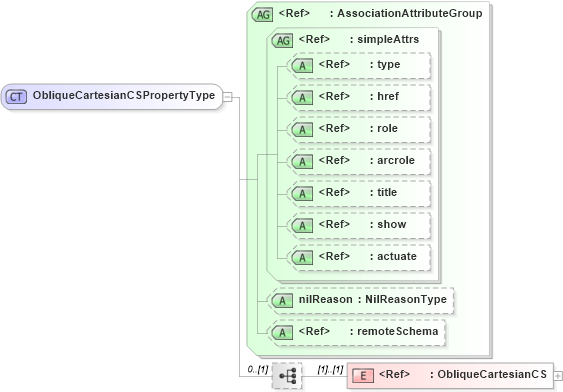Click the AG icon for AssociationAttributeGroup

[x=262, y=15]
